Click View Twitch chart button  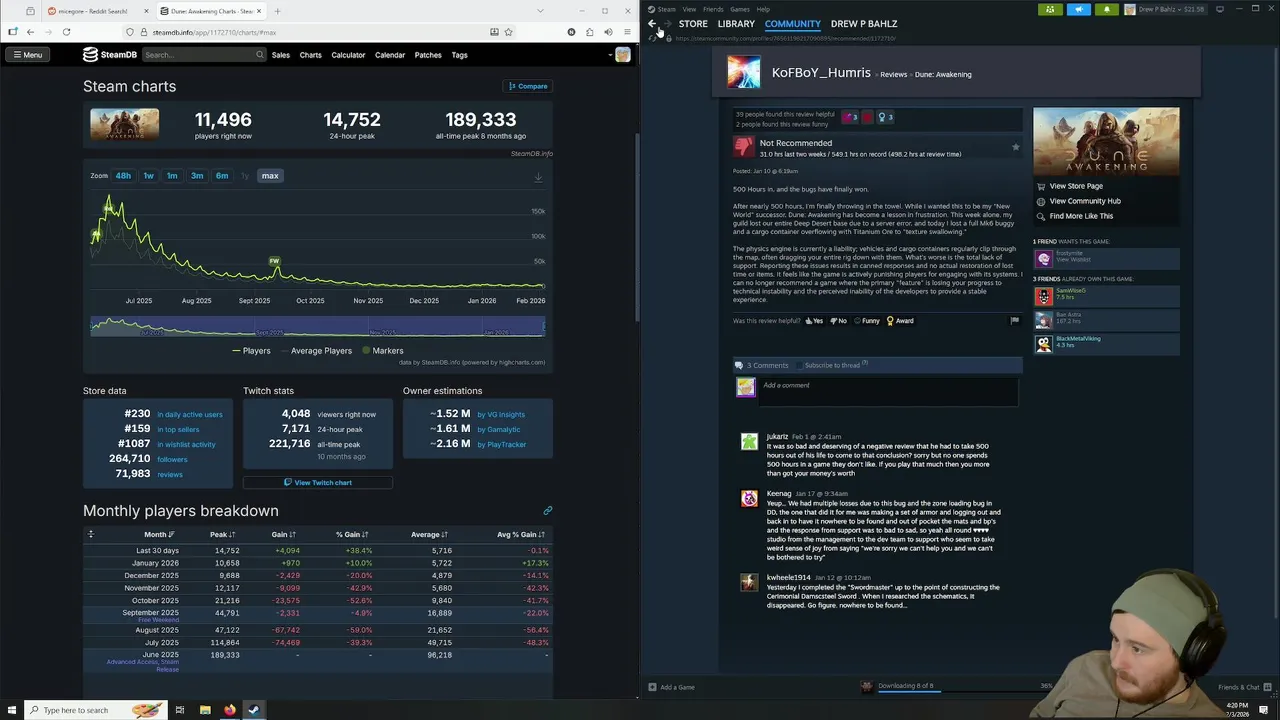click(318, 483)
